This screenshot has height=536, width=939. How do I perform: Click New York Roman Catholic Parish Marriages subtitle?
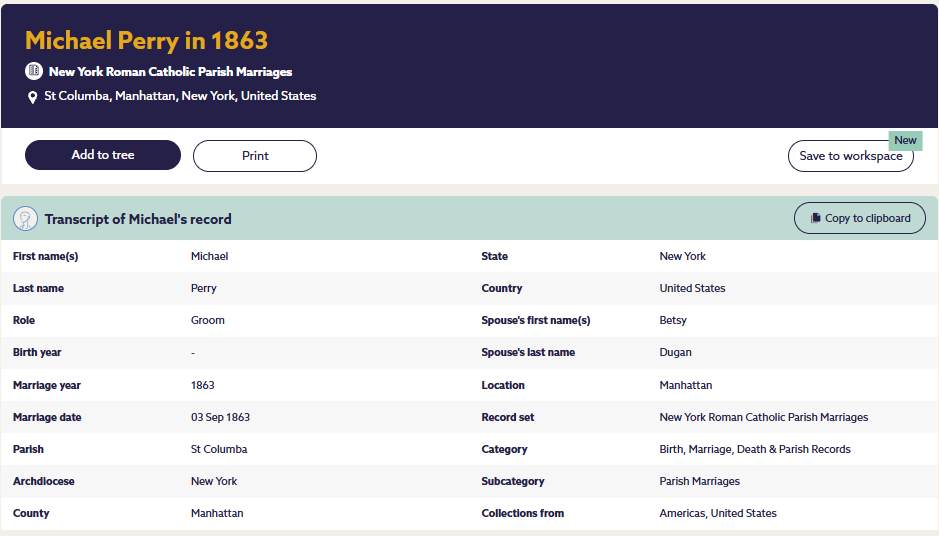[171, 72]
